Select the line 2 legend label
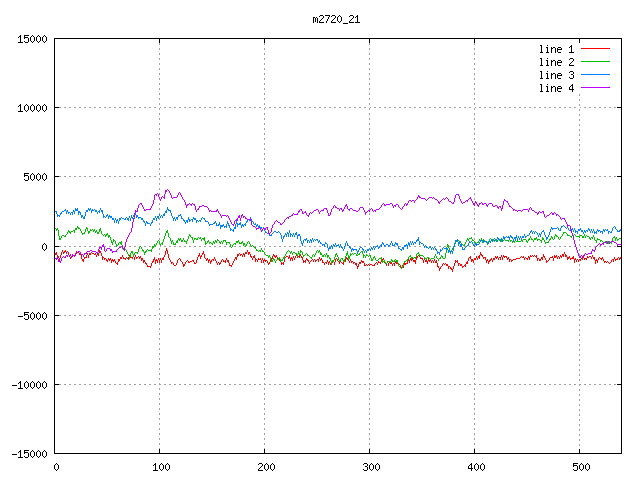Viewport: 640px width, 480px height. [557, 62]
